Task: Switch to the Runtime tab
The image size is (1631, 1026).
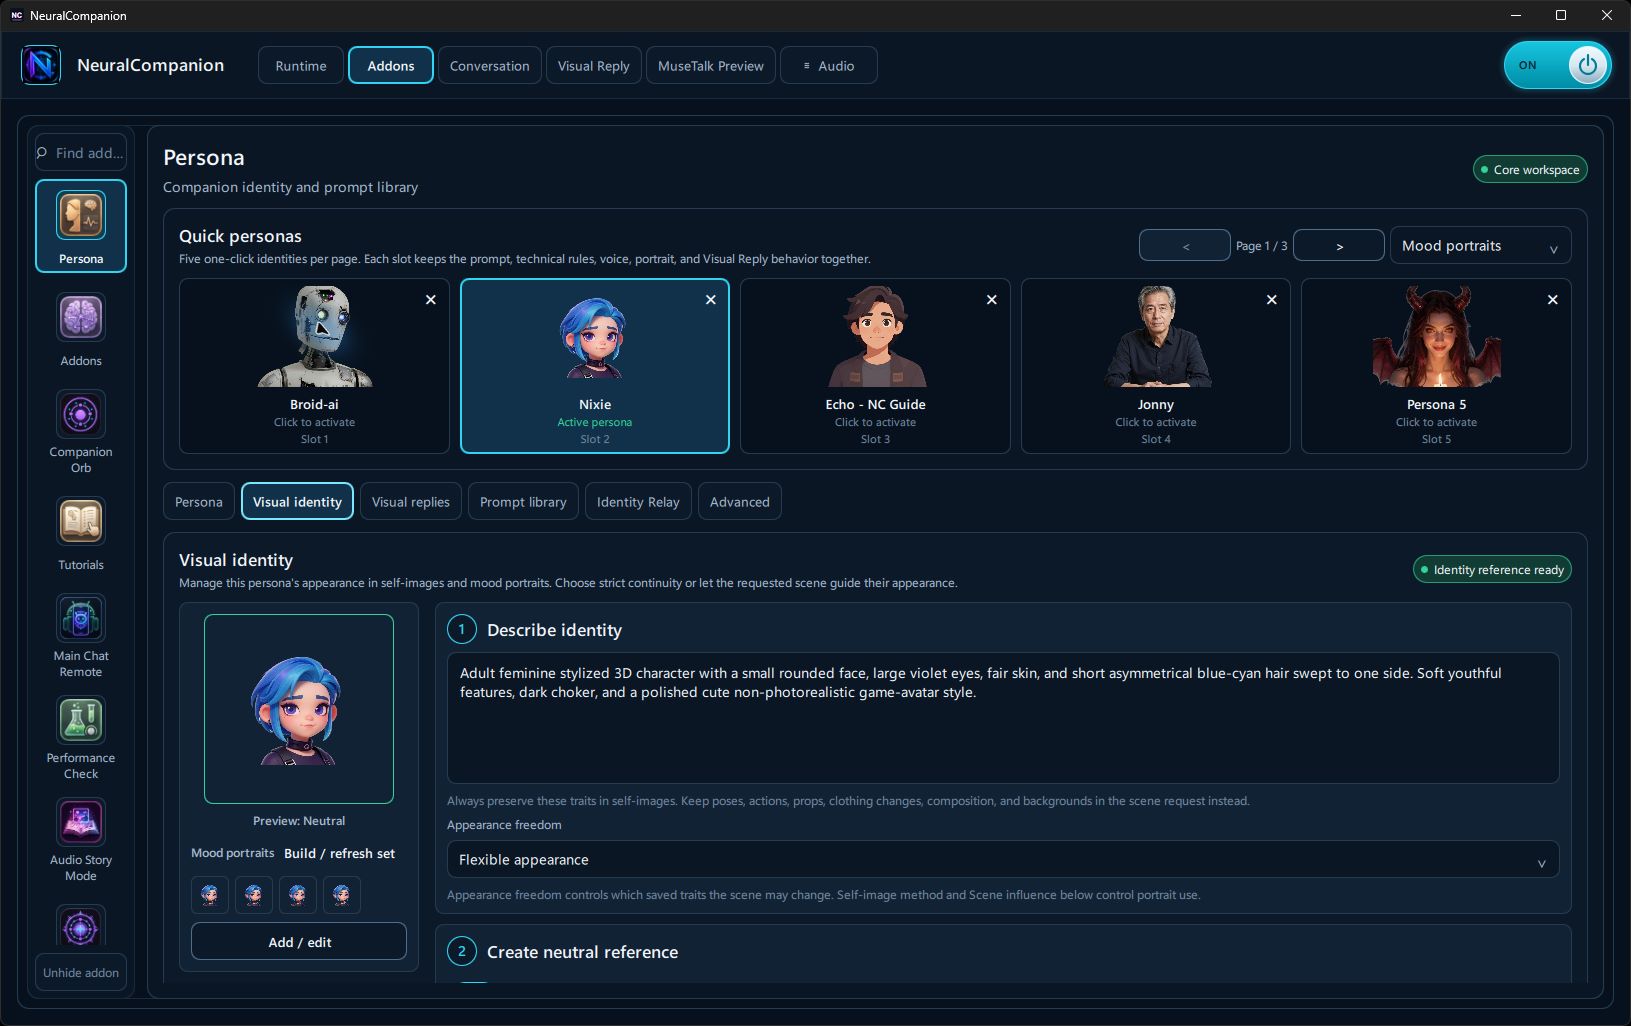Action: (301, 66)
